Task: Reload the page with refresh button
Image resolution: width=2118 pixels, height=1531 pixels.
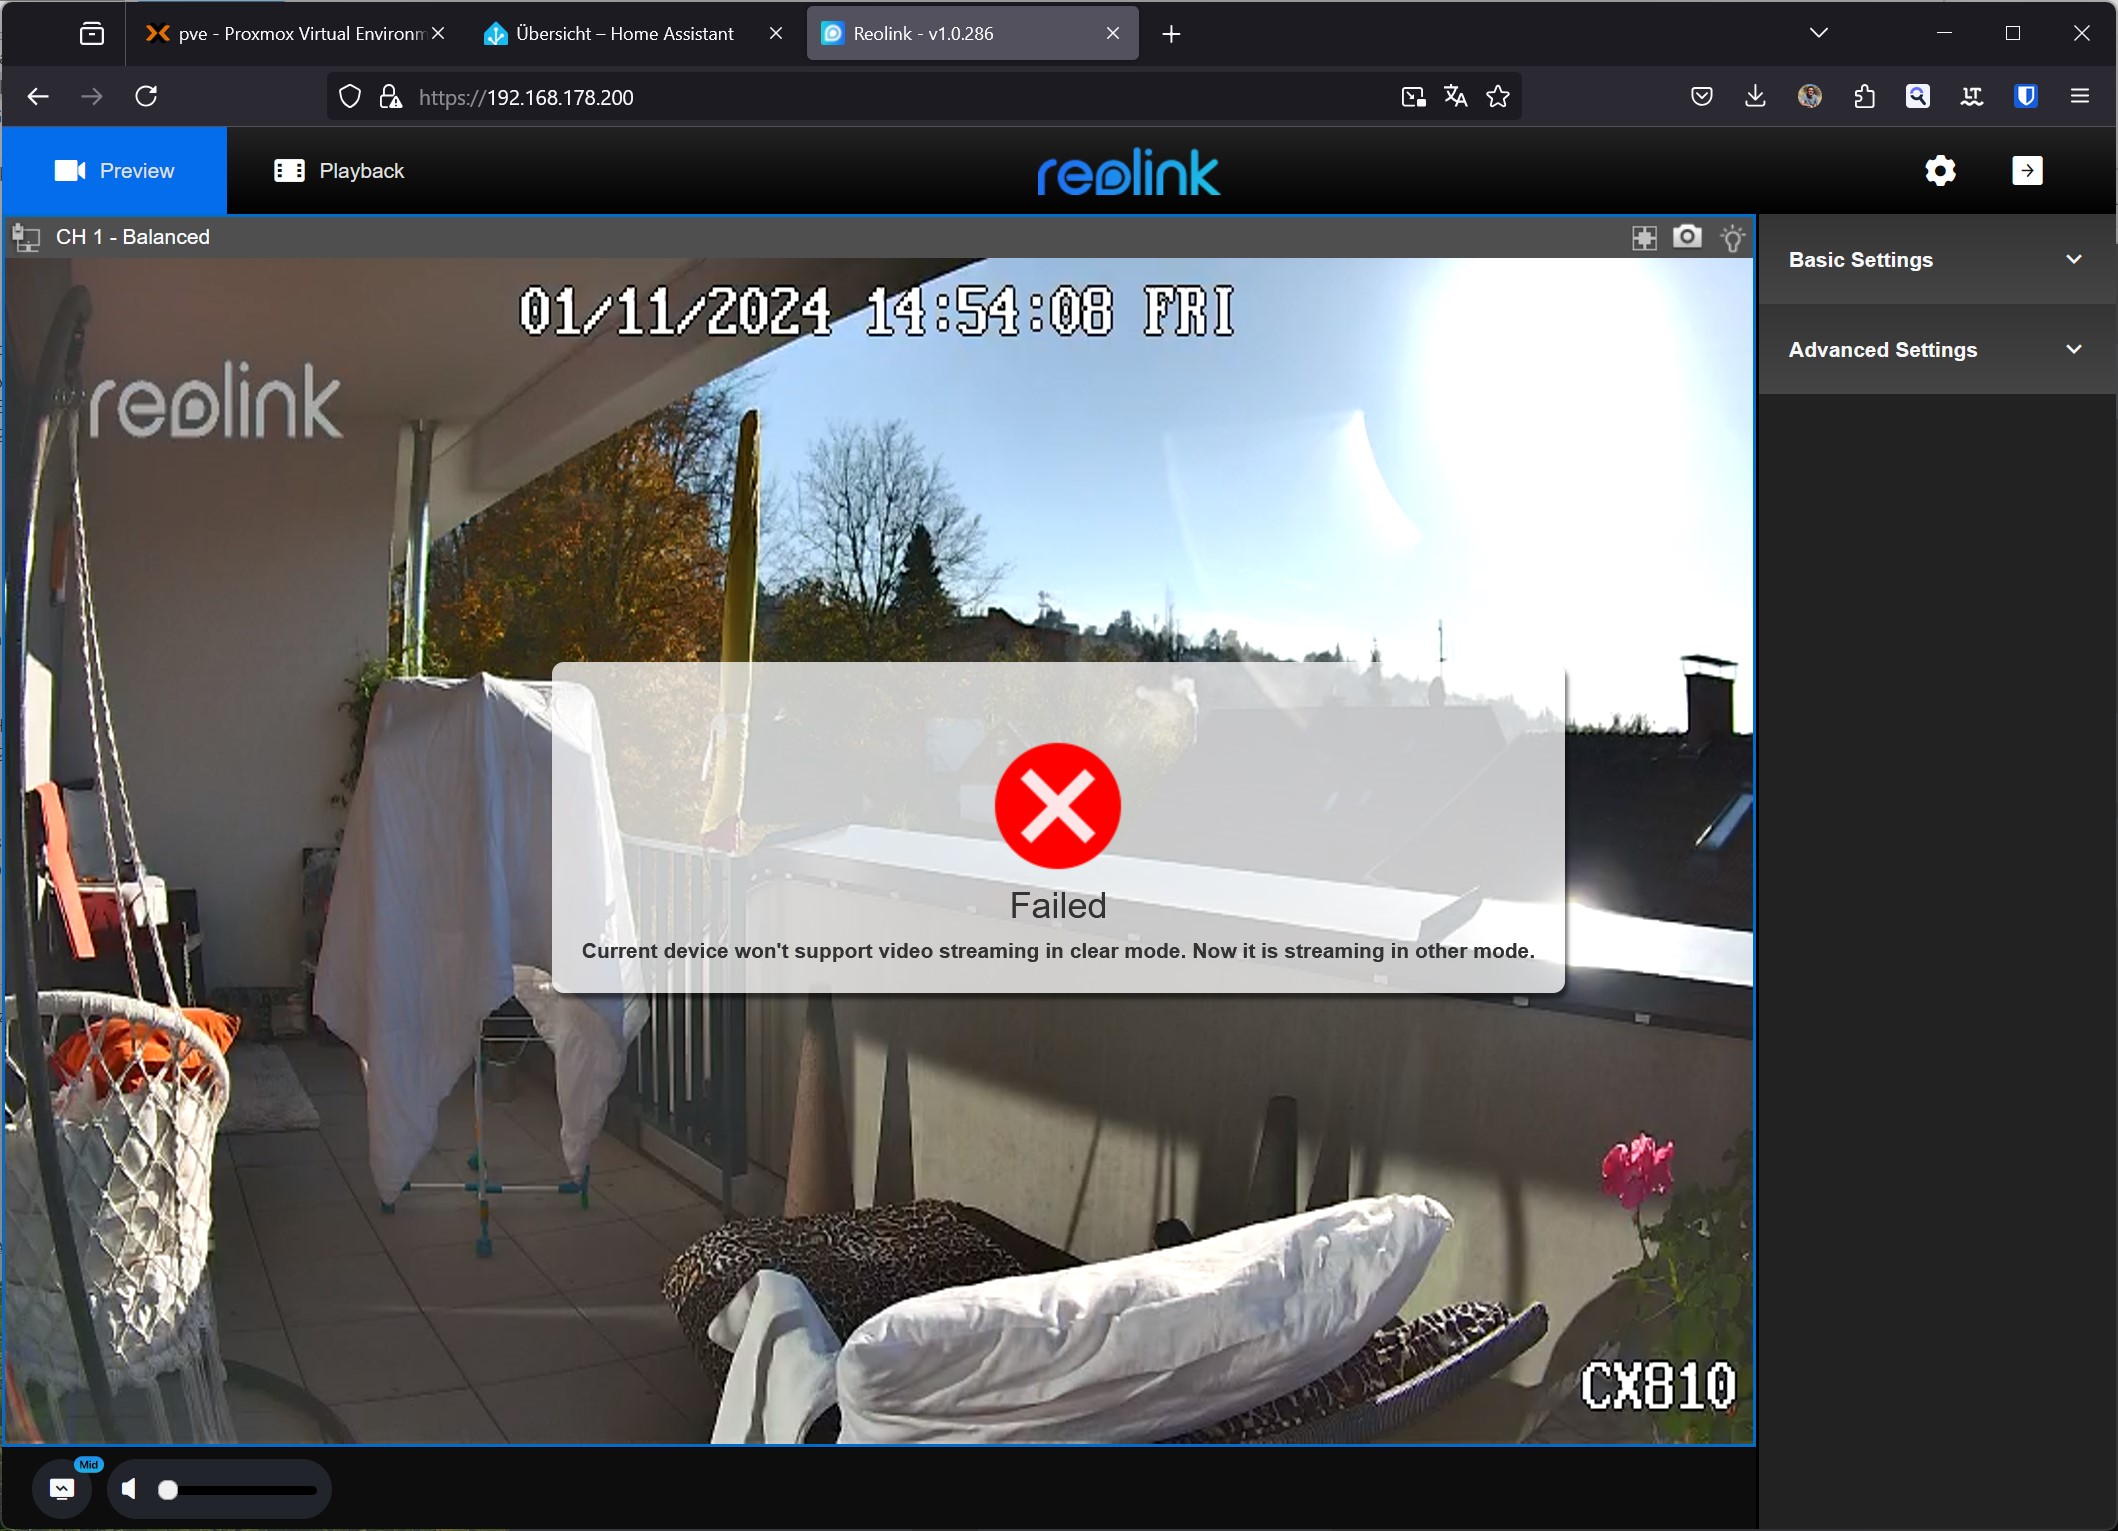Action: click(x=146, y=97)
